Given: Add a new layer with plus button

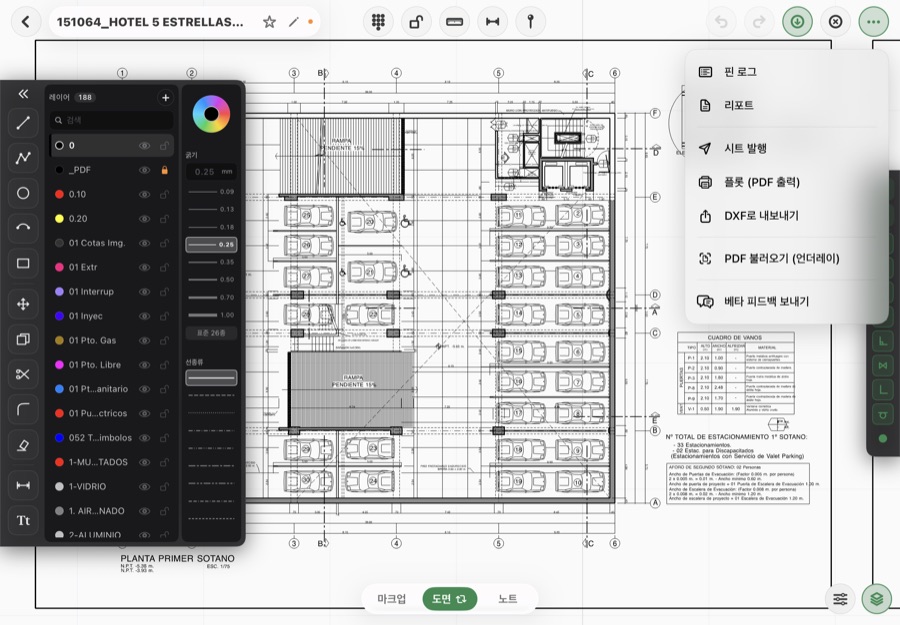Looking at the screenshot, I should point(165,98).
